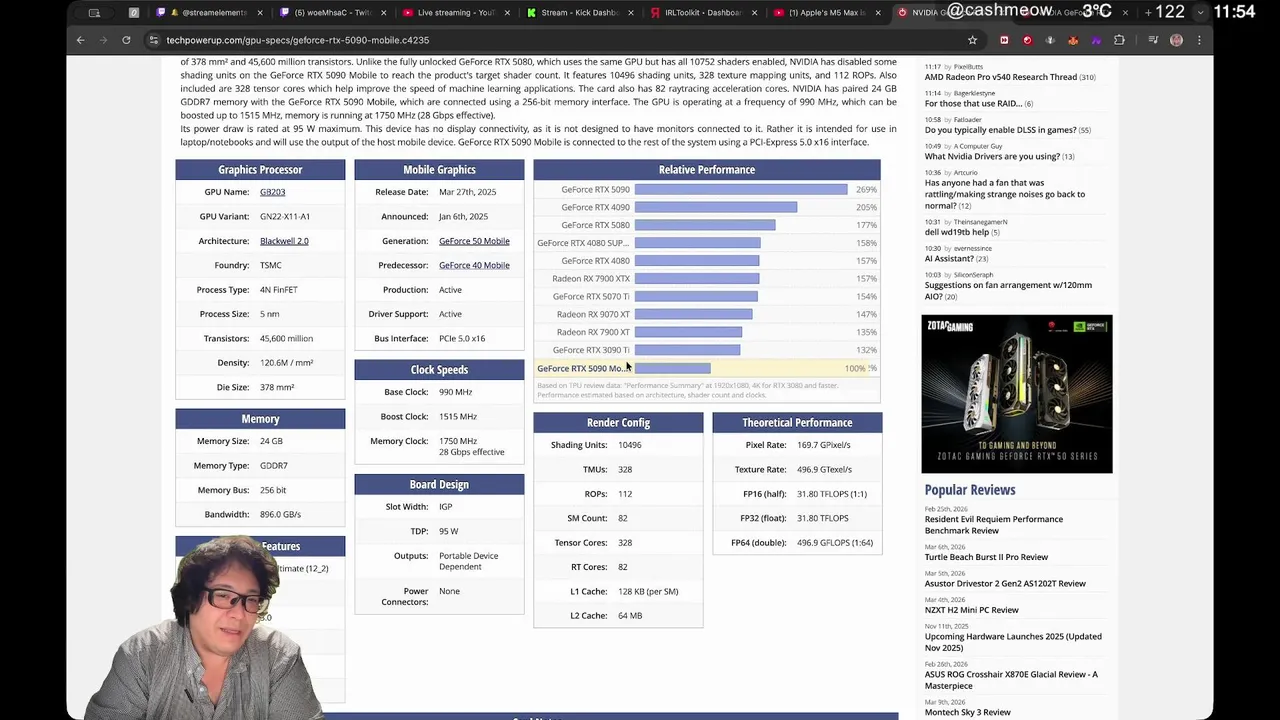Screen dimensions: 1280x720
Task: Open Resident Evil Requiem Performance Benchmark Review
Action: [x=994, y=525]
